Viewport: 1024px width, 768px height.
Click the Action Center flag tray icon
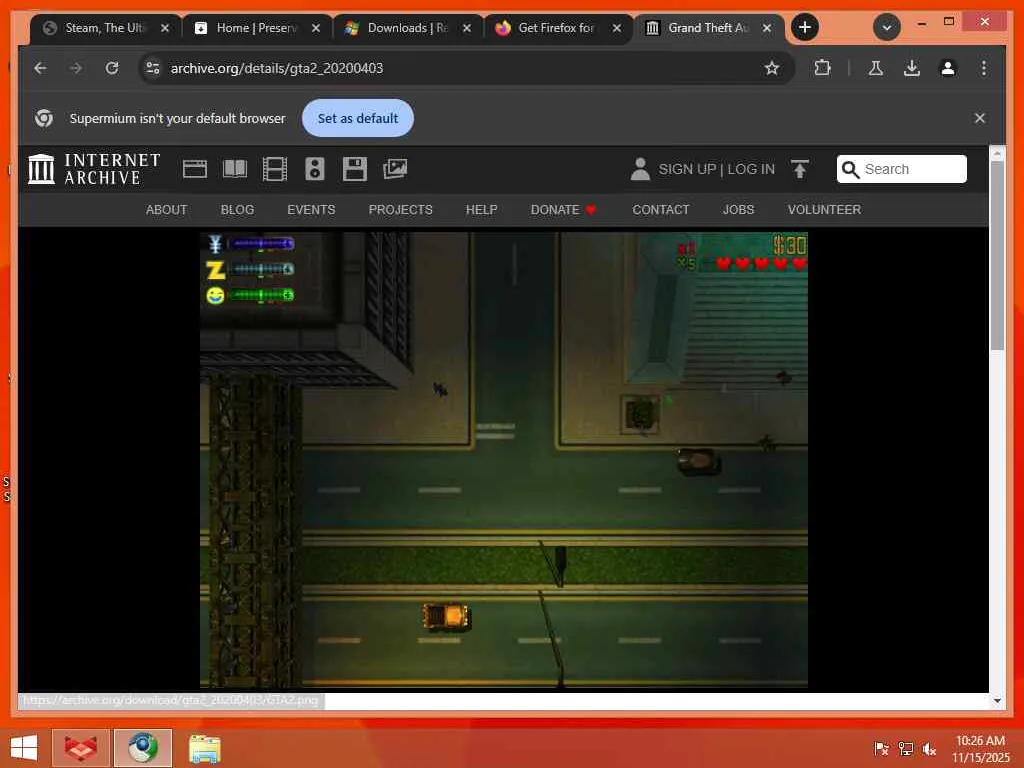[x=881, y=749]
